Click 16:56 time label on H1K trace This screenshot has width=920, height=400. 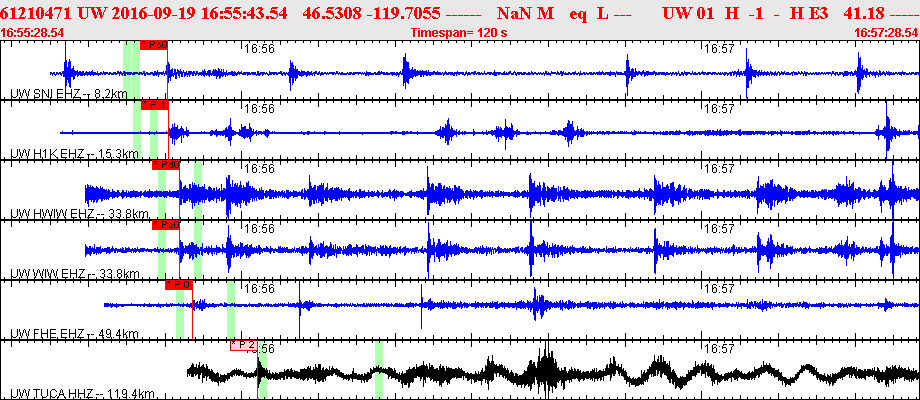[259, 109]
